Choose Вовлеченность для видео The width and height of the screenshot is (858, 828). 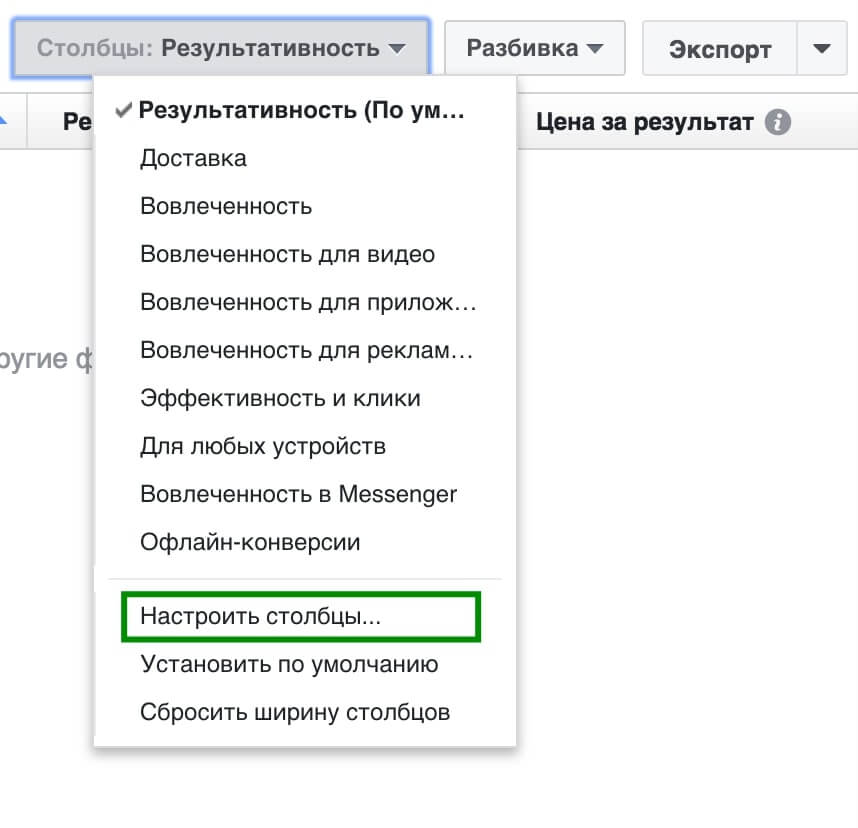[285, 254]
